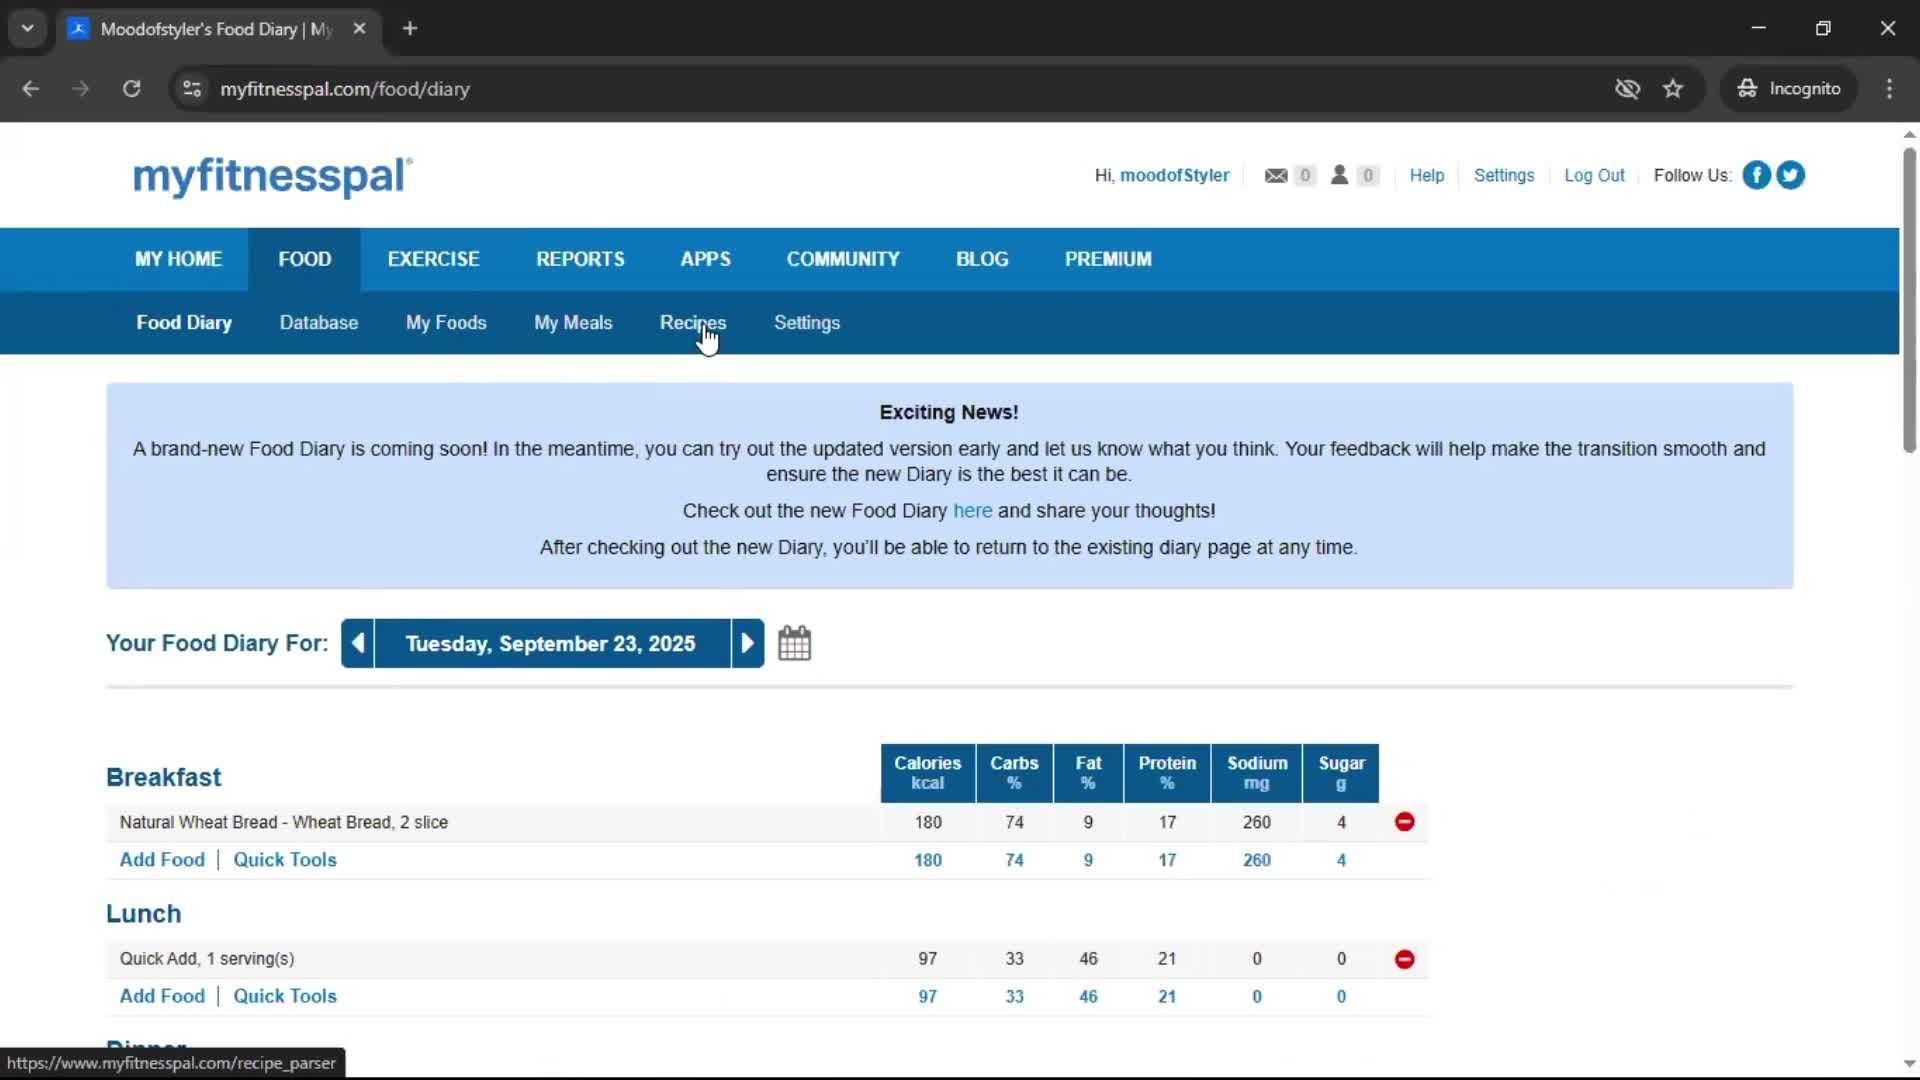Go to PREMIUM section

click(x=1108, y=259)
